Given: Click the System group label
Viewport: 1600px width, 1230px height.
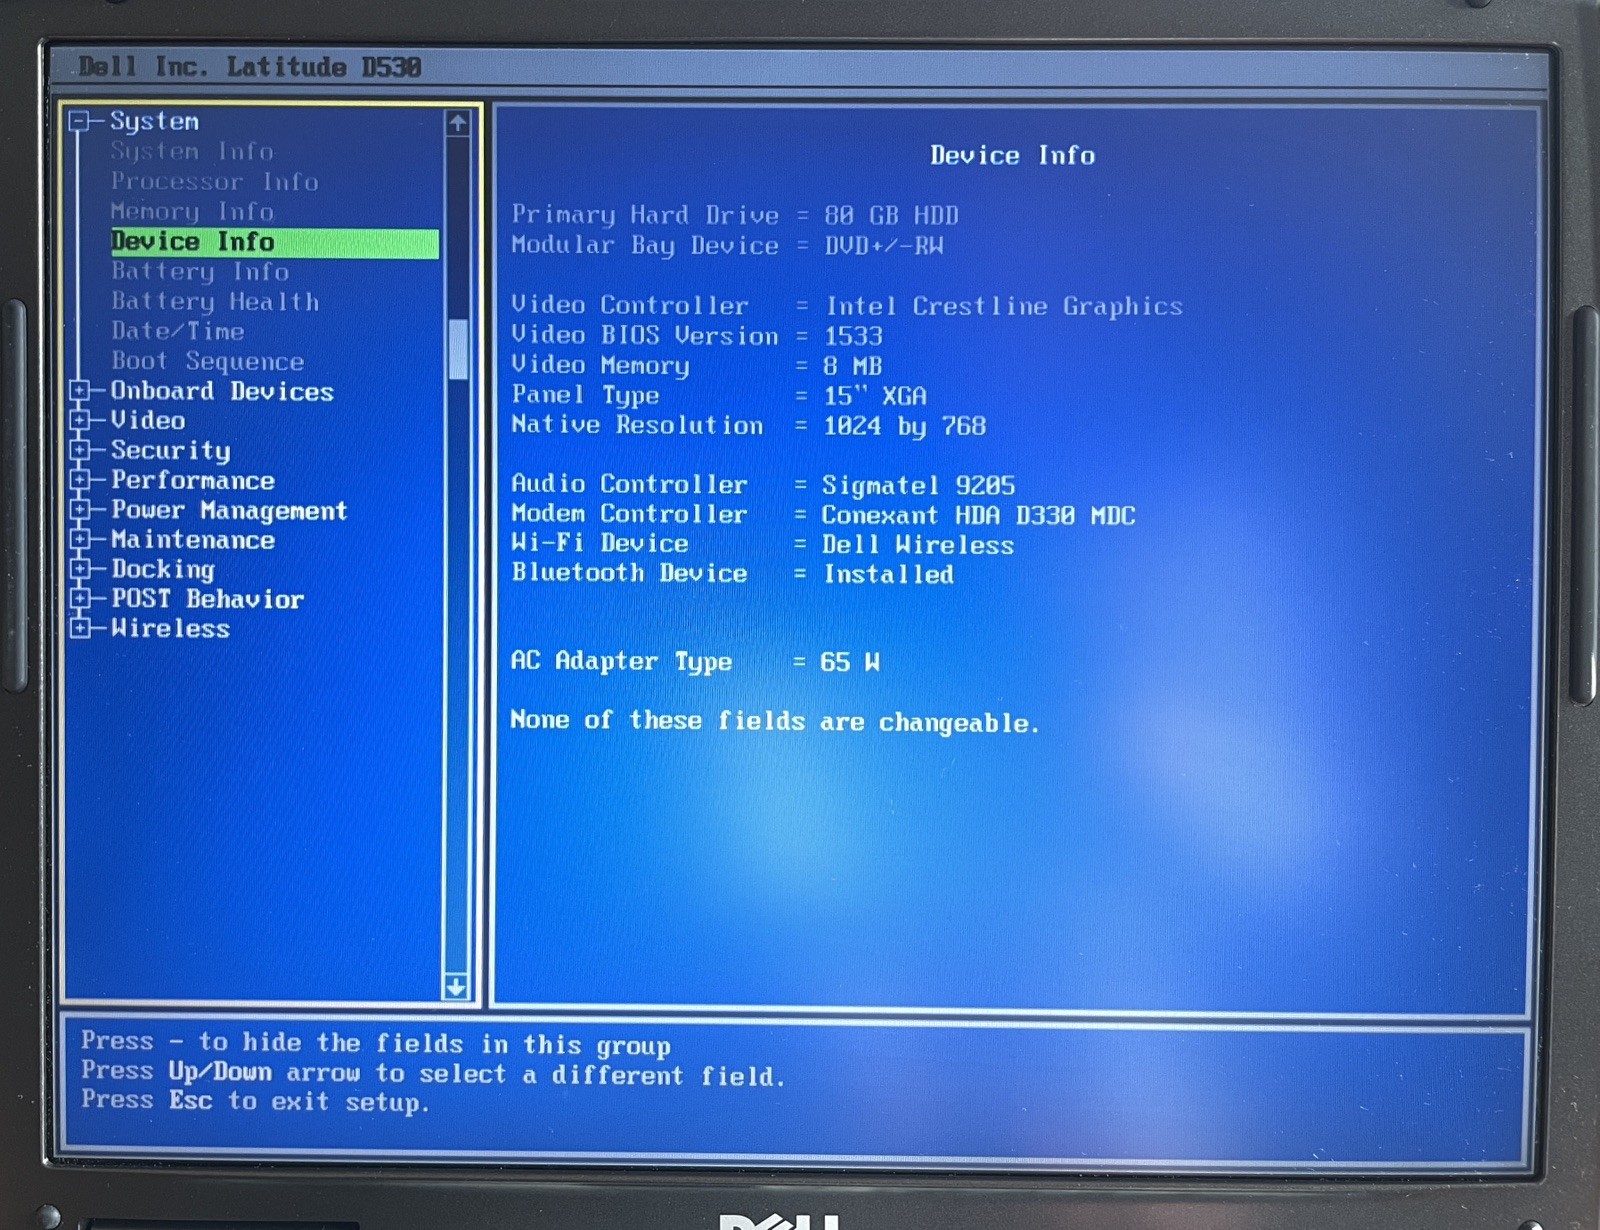Looking at the screenshot, I should point(154,122).
